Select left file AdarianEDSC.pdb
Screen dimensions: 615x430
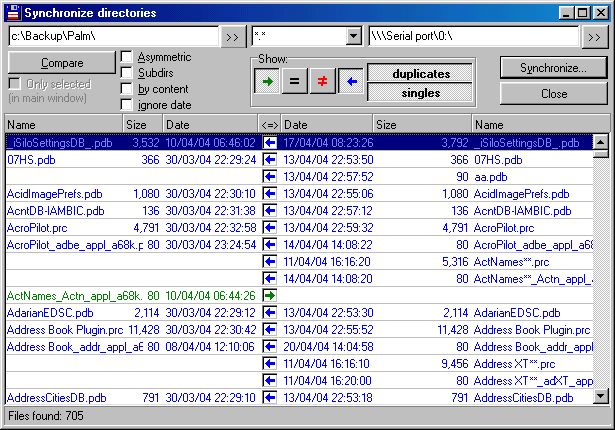pyautogui.click(x=50, y=313)
